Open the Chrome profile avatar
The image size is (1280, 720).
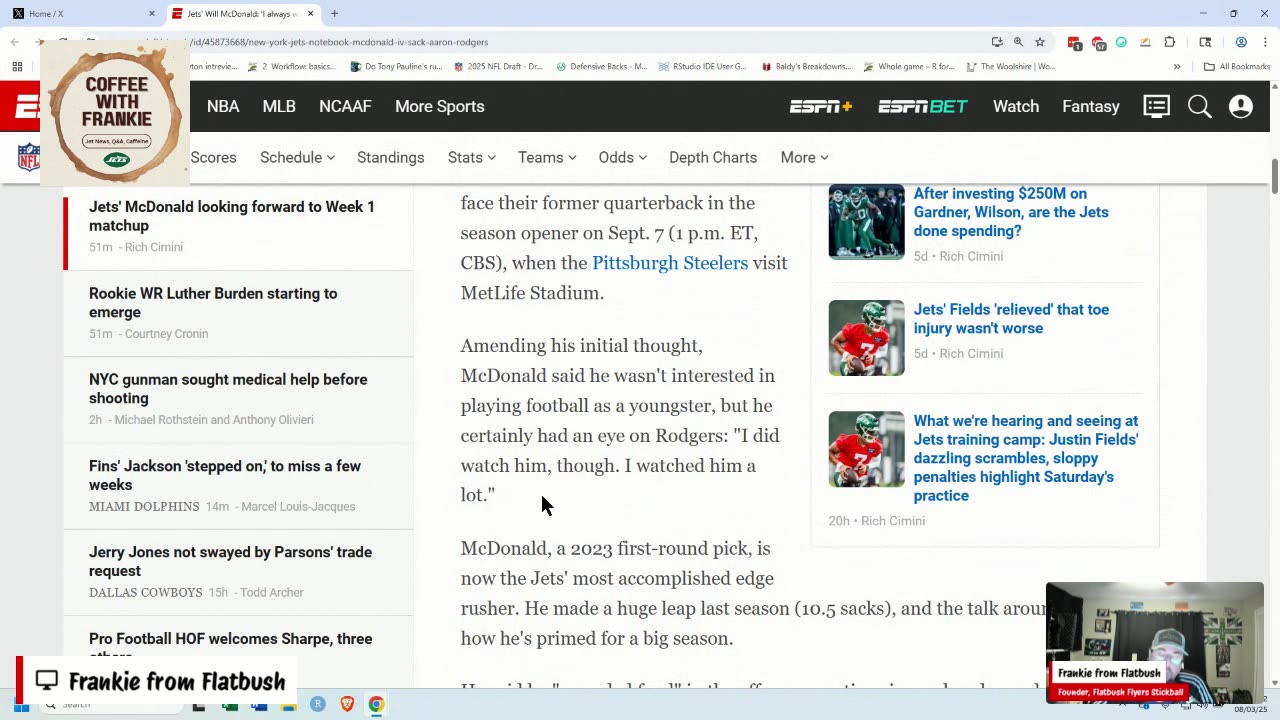pos(1241,42)
